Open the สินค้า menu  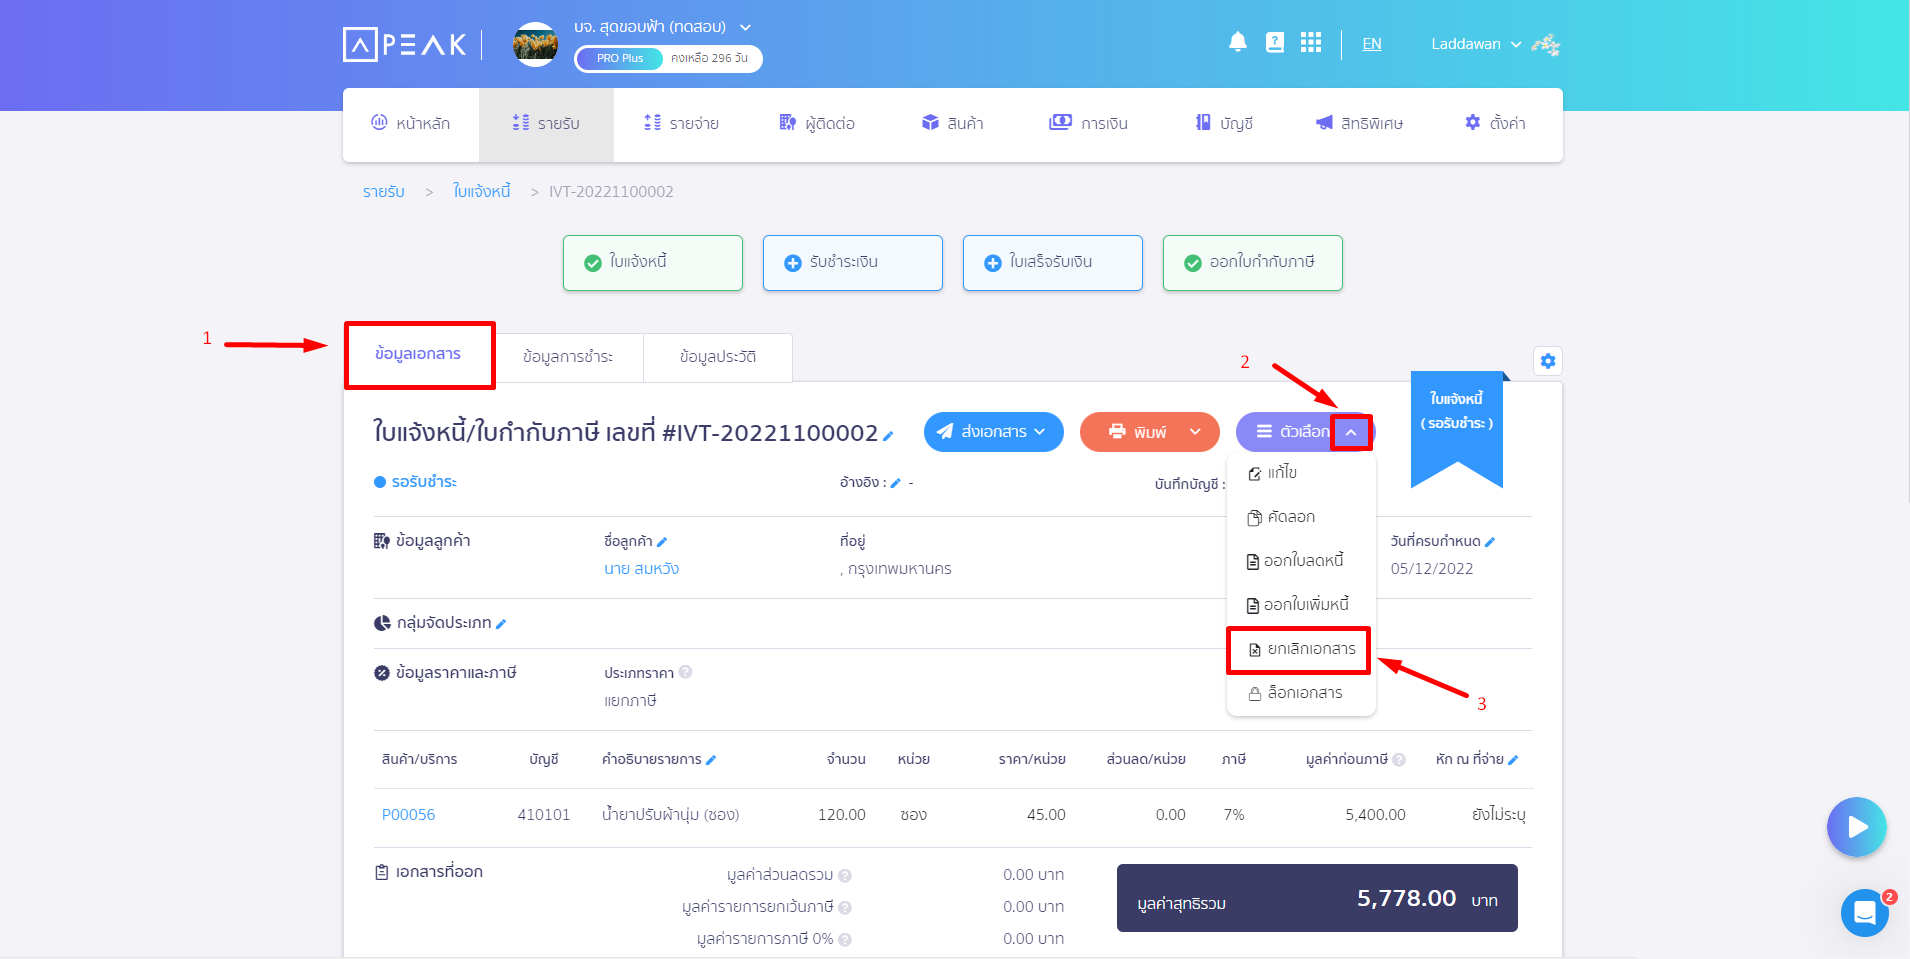[x=952, y=123]
